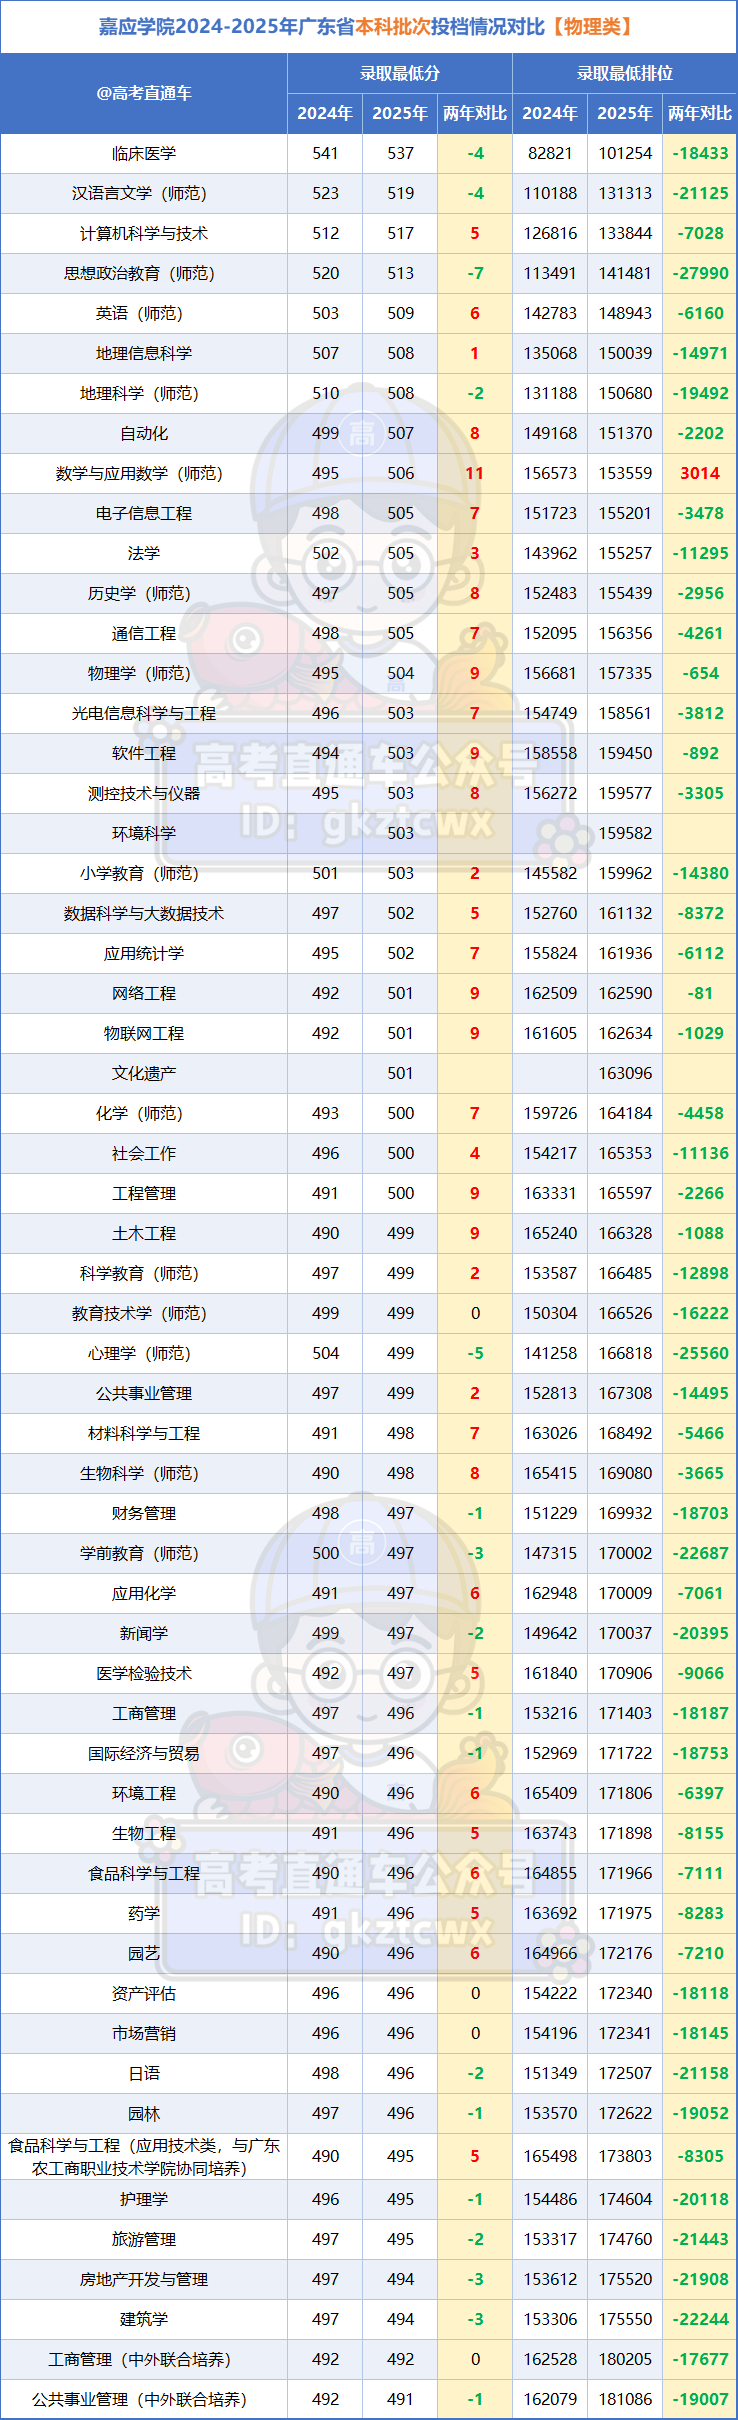Click the 园林 row label
The width and height of the screenshot is (738, 2420).
[x=144, y=2113]
